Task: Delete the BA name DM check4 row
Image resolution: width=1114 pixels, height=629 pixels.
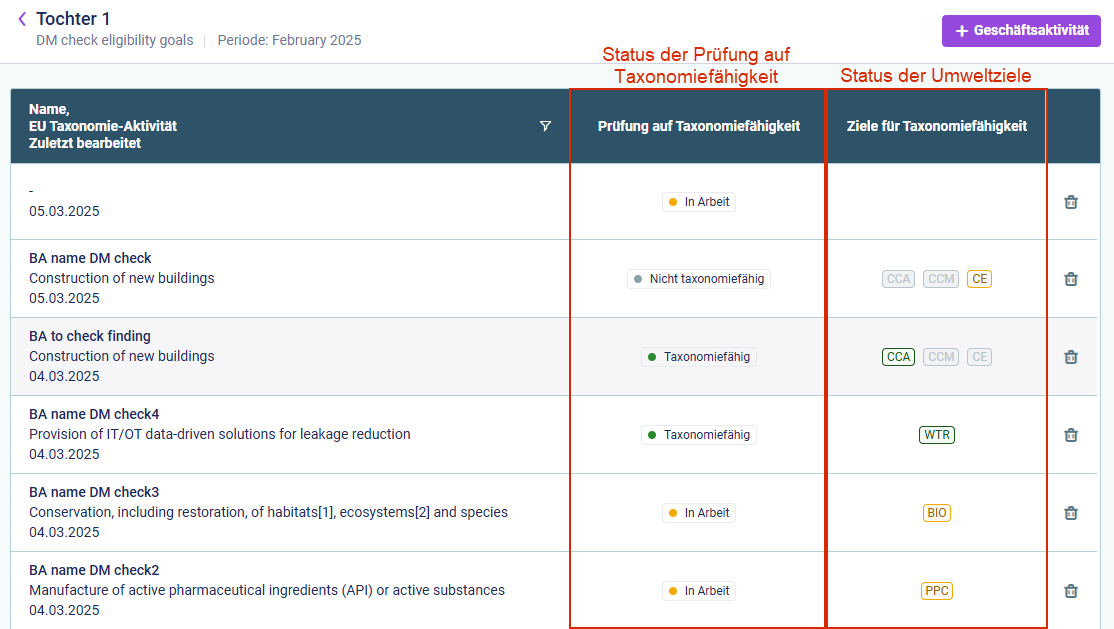Action: pyautogui.click(x=1071, y=435)
